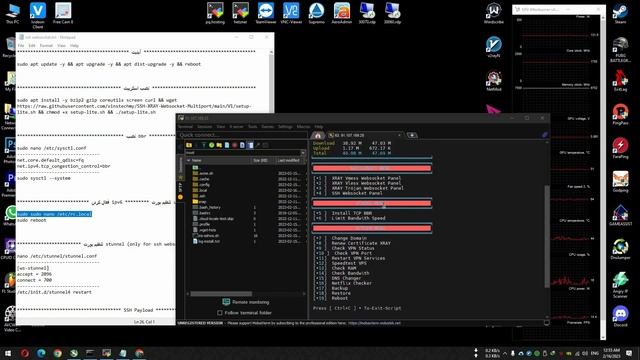Click the green refresh icon in SFTP toolbar

click(211, 145)
